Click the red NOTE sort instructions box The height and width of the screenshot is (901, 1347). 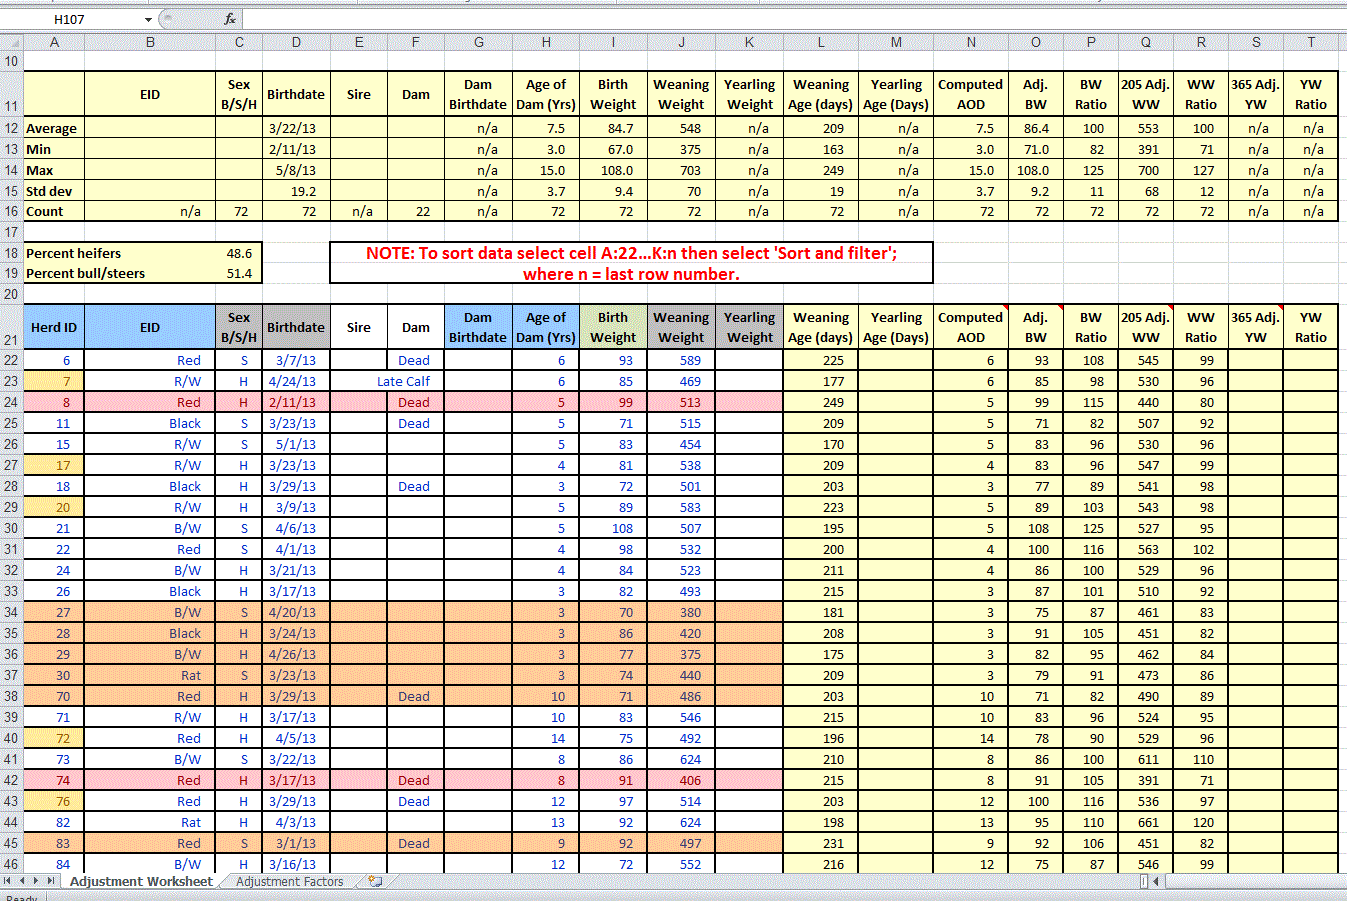coord(631,264)
